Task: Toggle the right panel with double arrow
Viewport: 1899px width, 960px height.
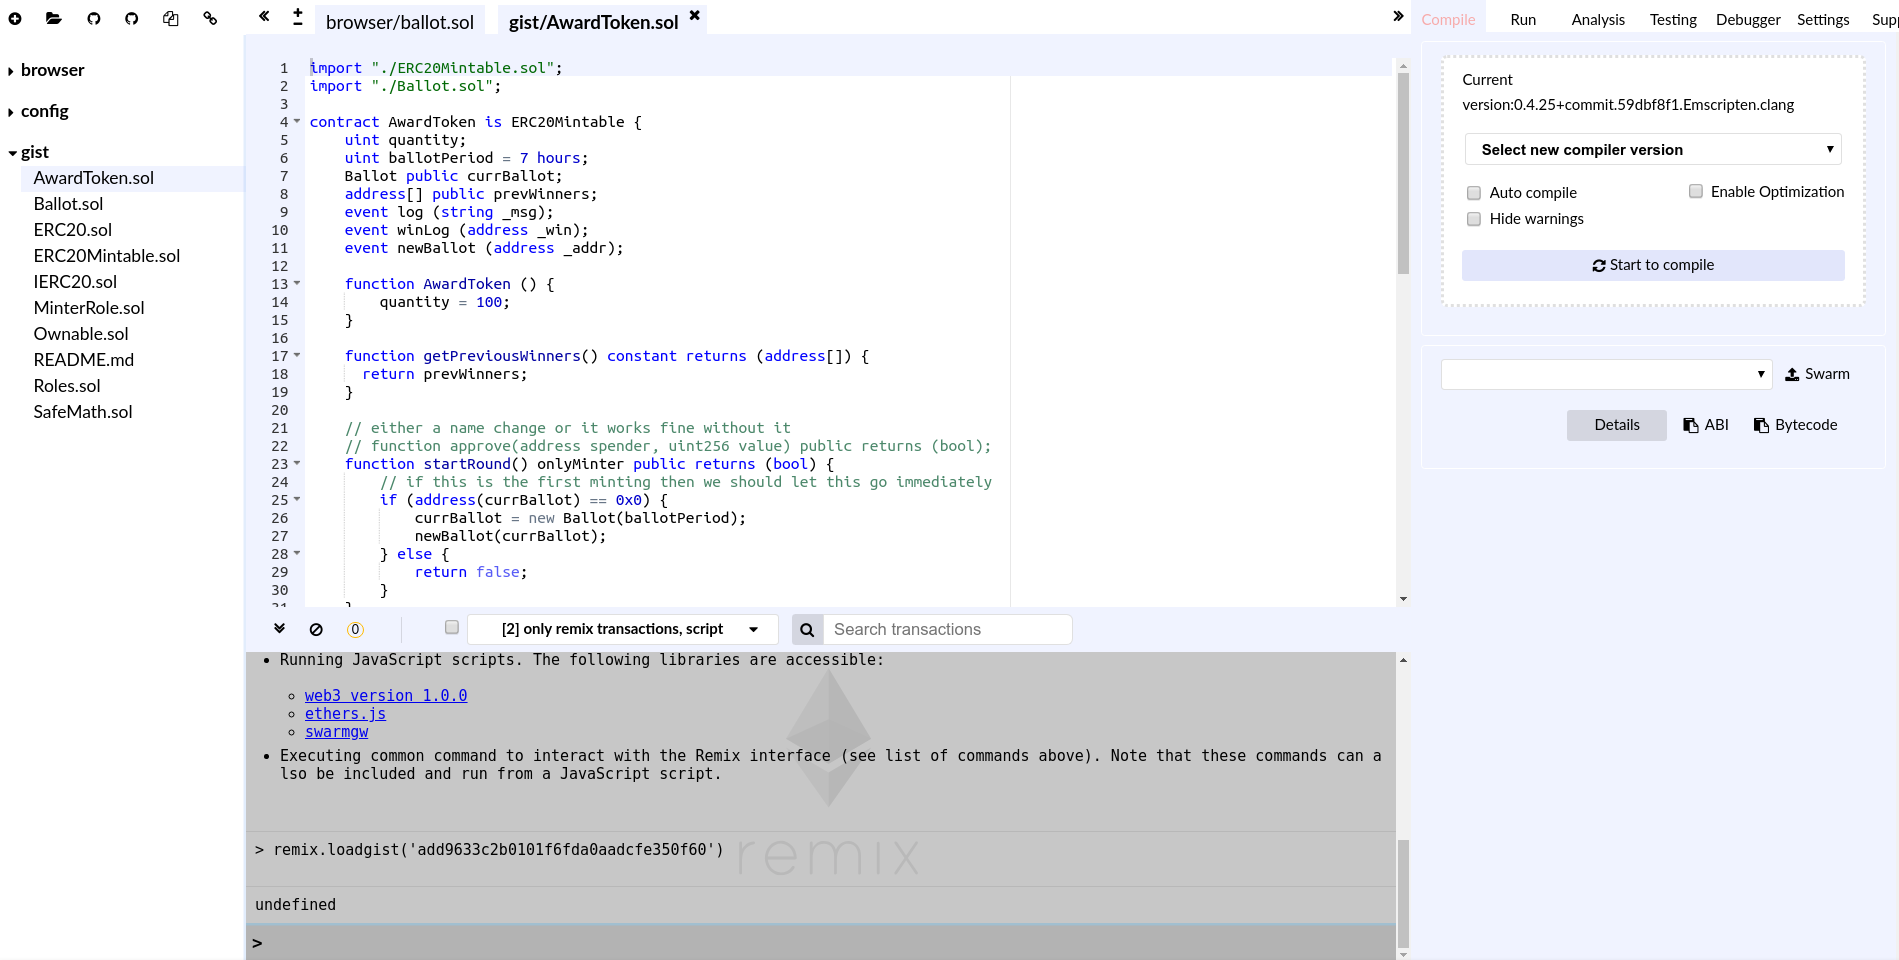Action: pyautogui.click(x=1398, y=16)
